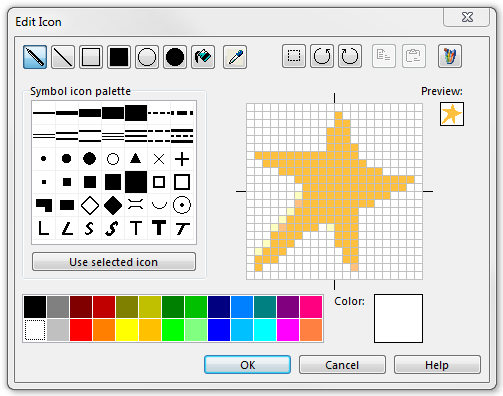Click the colored pencils cup icon
The height and width of the screenshot is (396, 503).
point(450,56)
